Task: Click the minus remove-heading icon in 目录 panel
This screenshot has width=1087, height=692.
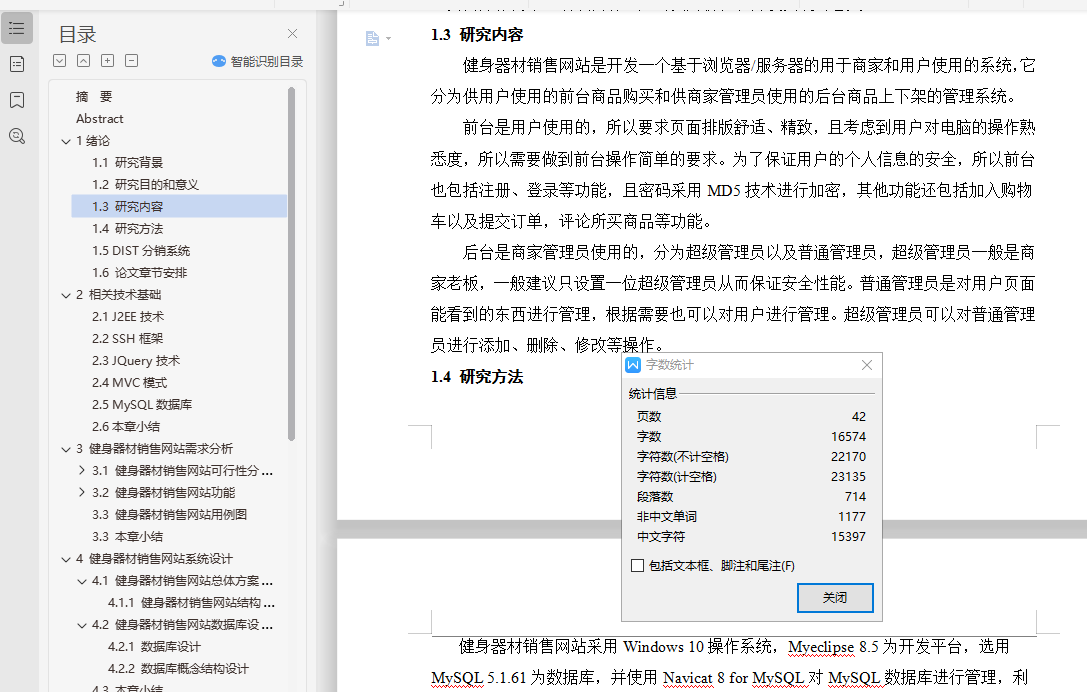Action: 132,60
